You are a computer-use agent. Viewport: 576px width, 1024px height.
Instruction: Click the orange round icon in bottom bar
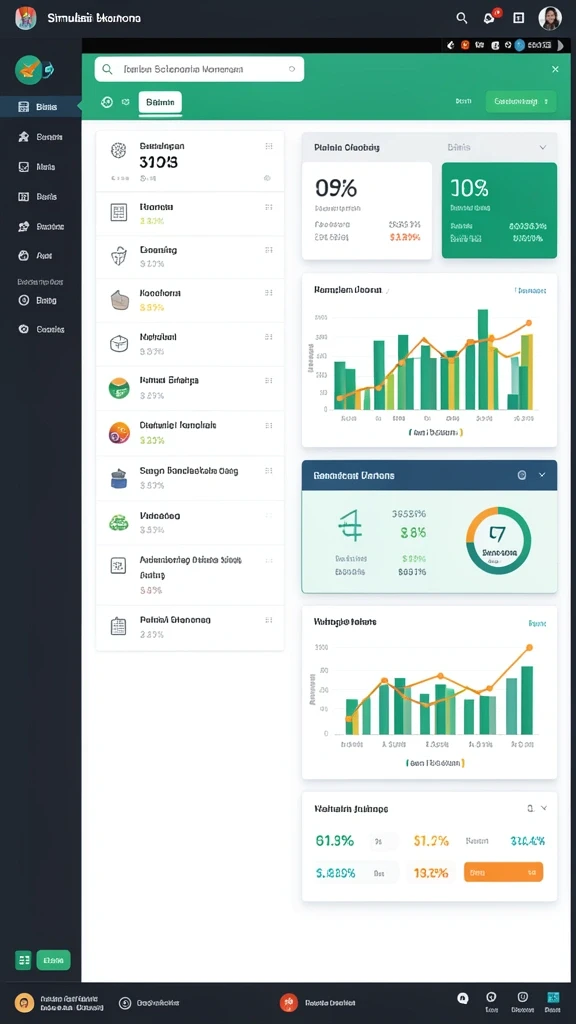click(x=24, y=1002)
